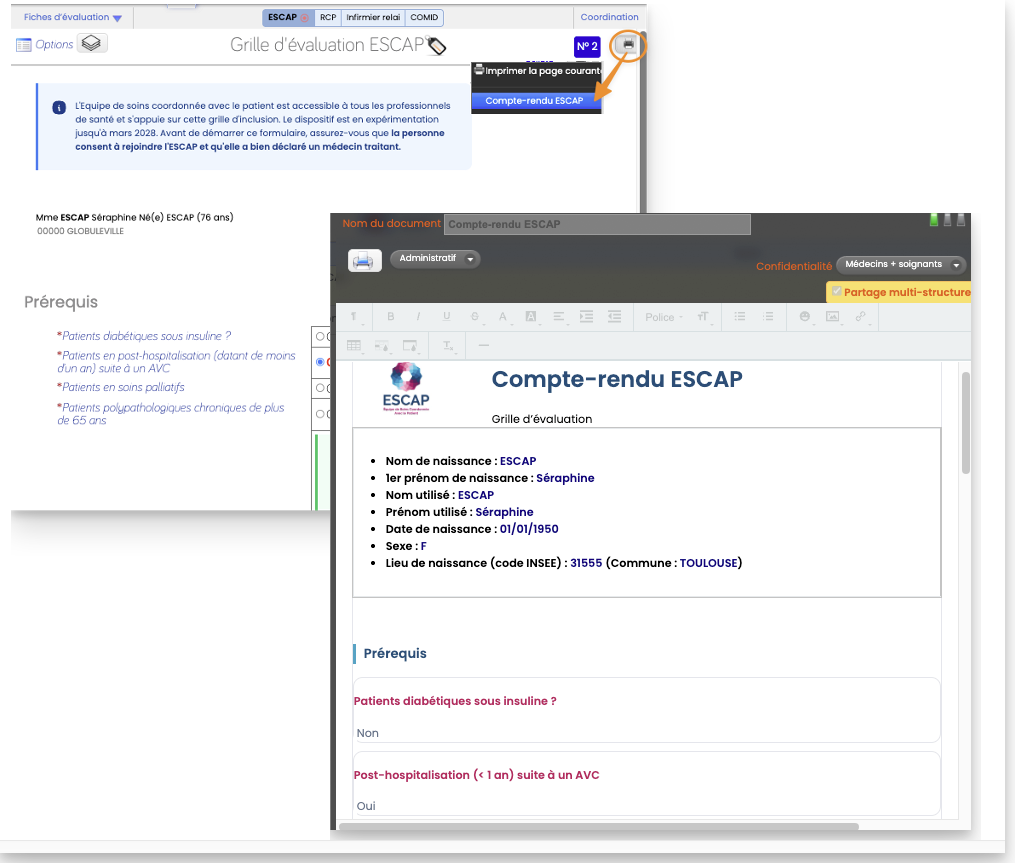Click the Options list icon
This screenshot has height=863, width=1015.
point(23,45)
